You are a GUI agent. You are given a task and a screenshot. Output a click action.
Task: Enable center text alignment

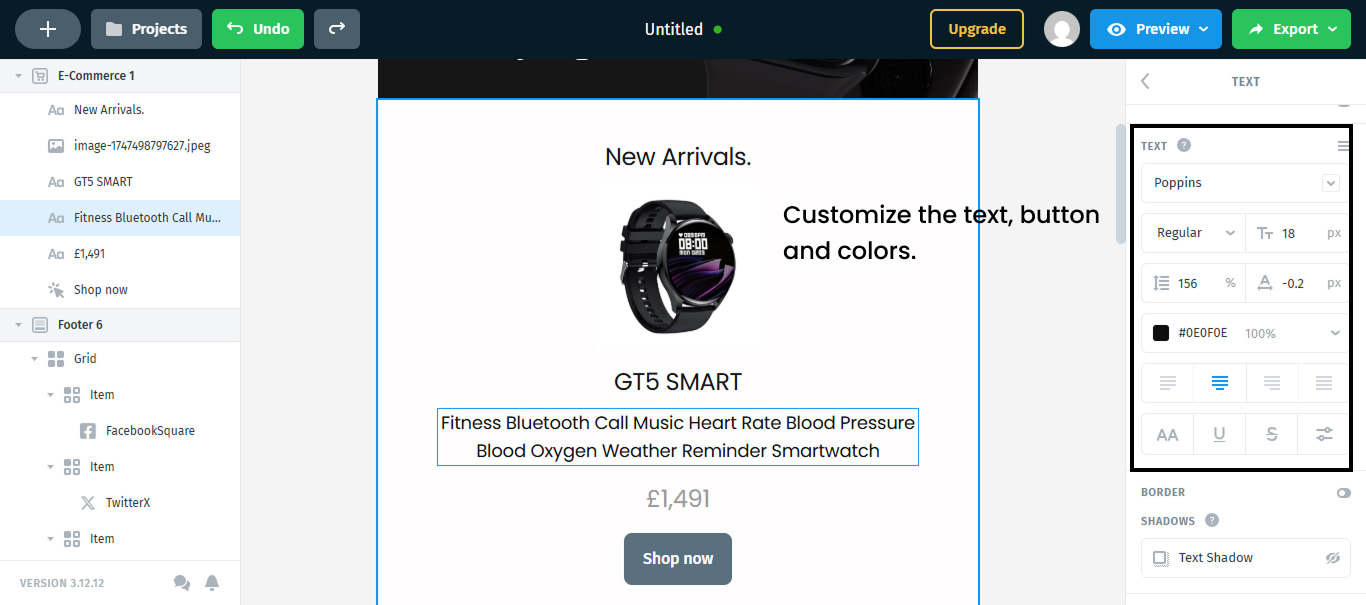click(1219, 383)
